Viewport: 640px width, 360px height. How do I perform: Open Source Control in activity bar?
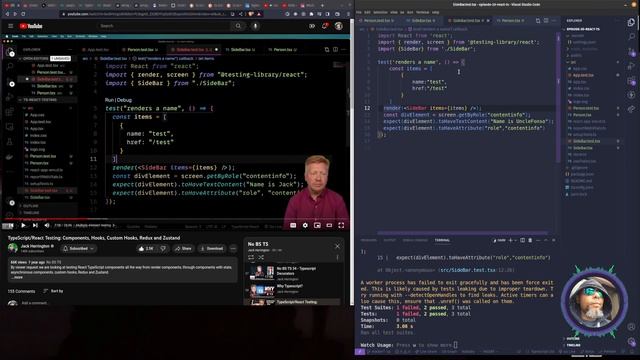(631, 51)
